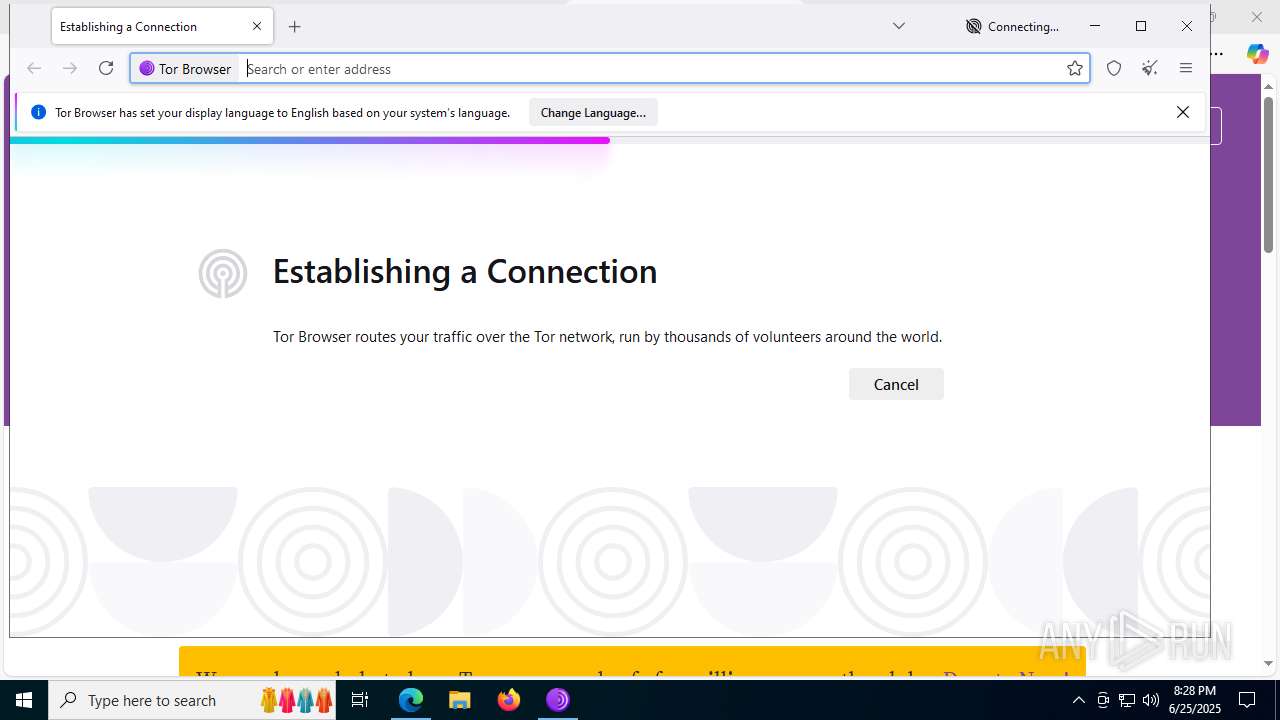Open Task View from taskbar
Viewport: 1280px width, 720px height.
(361, 700)
